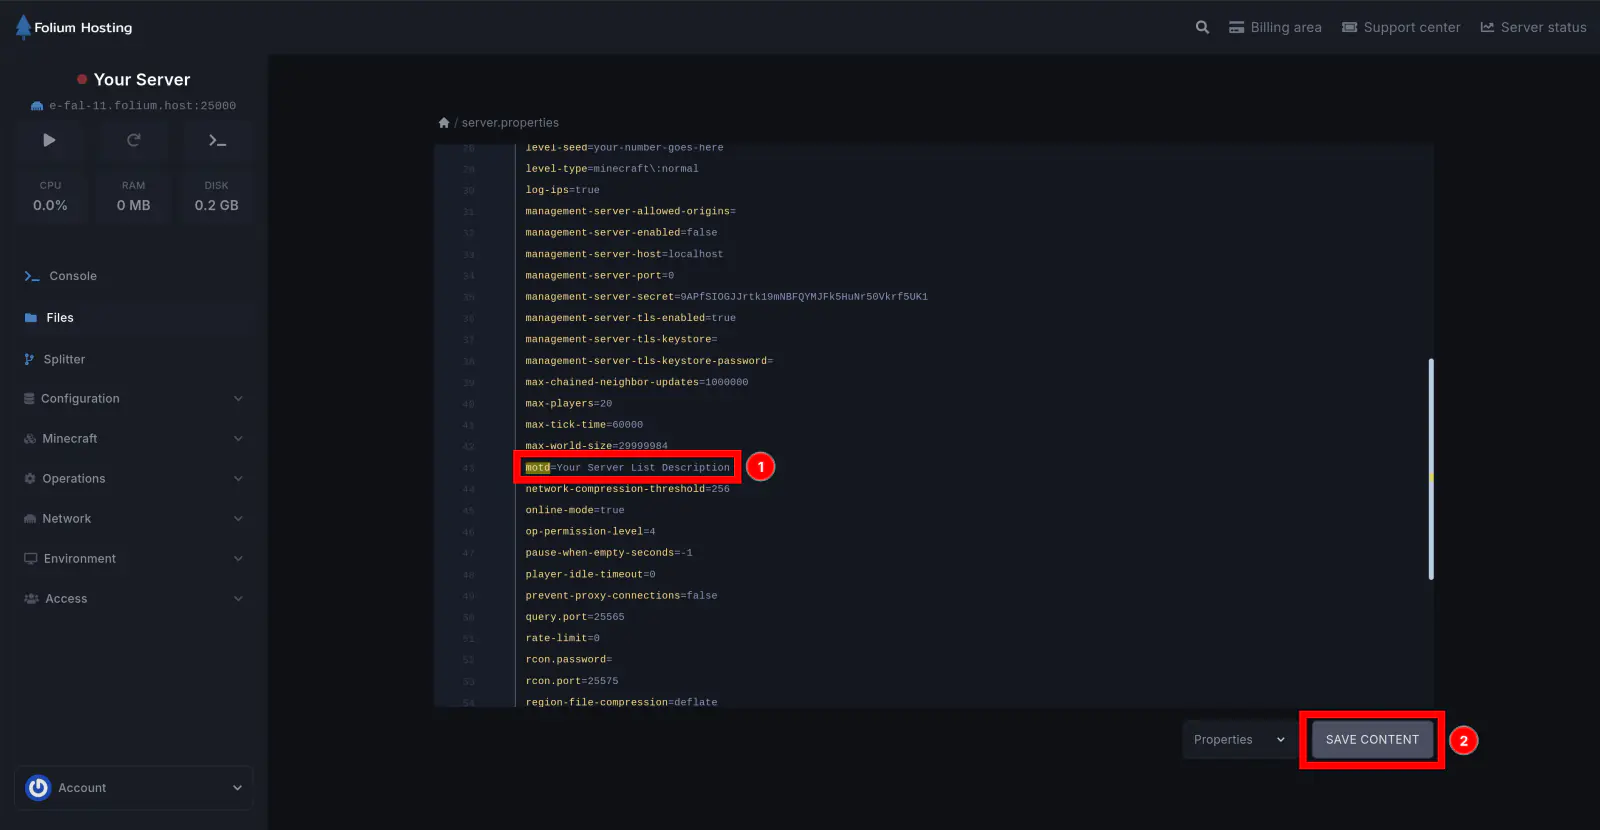The image size is (1600, 830).
Task: Click the home breadcrumb icon
Action: pyautogui.click(x=444, y=123)
